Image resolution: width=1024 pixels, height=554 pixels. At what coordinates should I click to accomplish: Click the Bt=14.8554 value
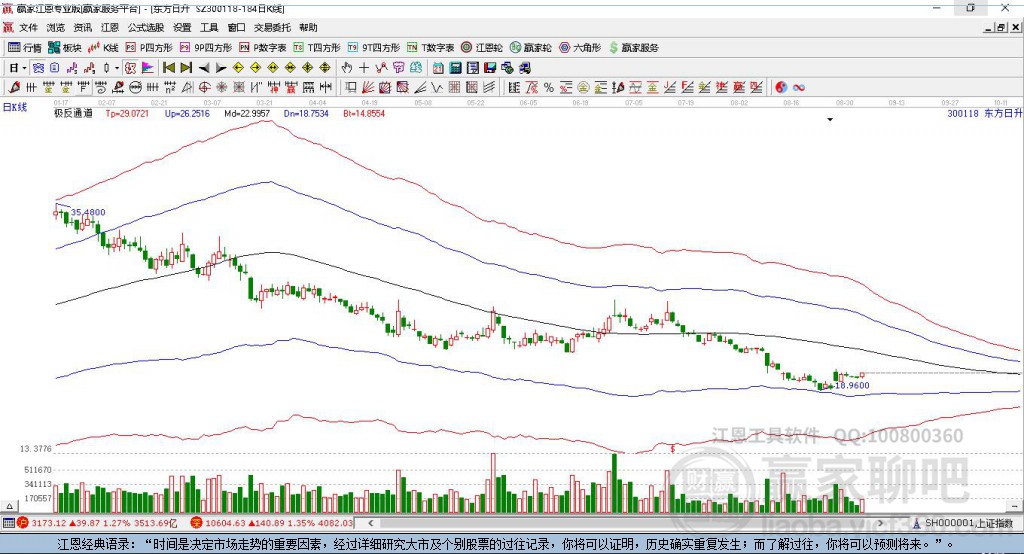click(364, 113)
